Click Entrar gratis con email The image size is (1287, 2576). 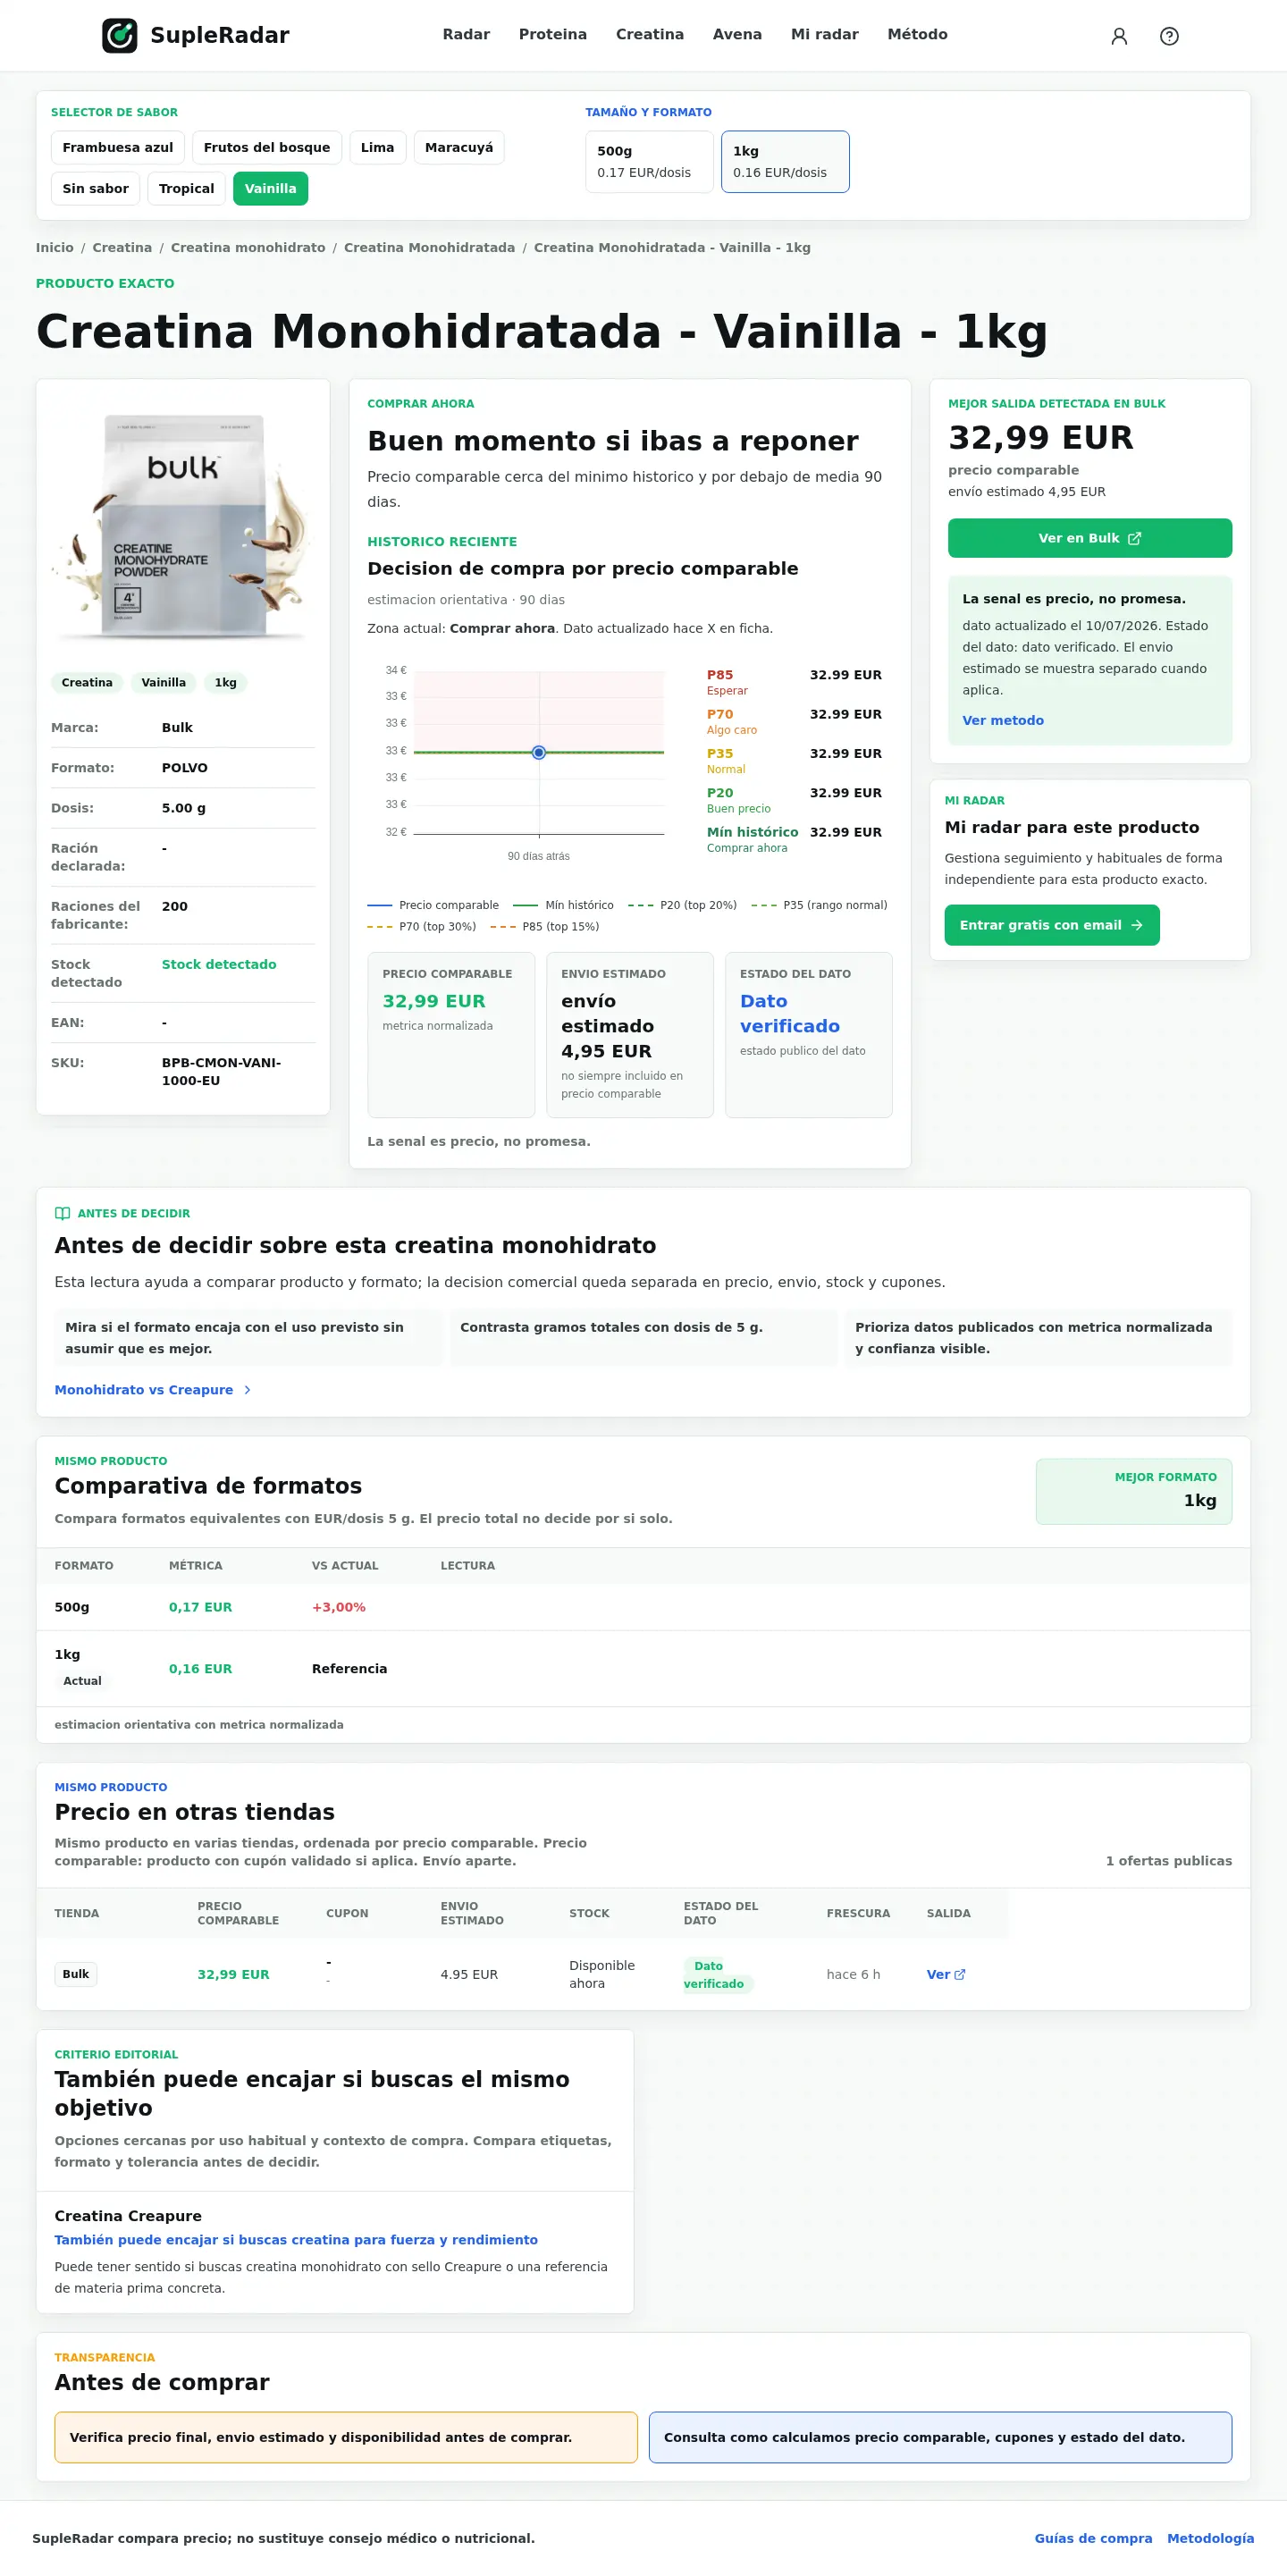click(x=1052, y=925)
